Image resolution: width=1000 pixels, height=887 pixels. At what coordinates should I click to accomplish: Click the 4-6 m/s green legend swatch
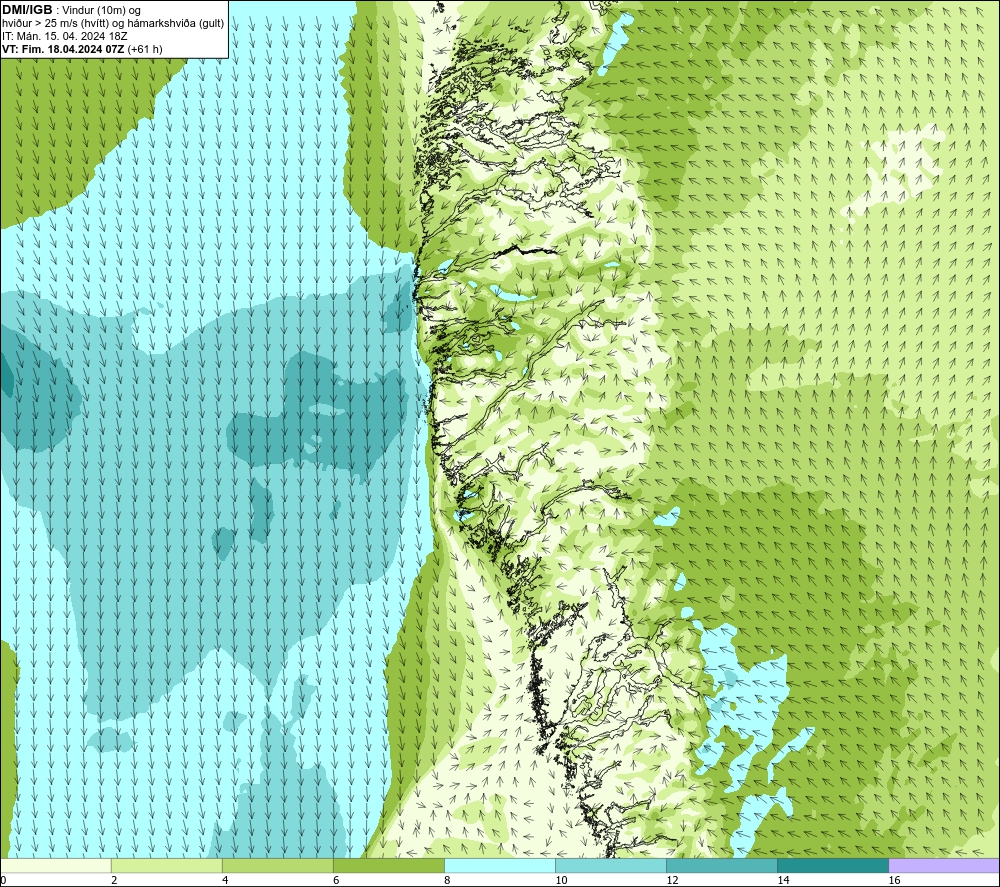[277, 865]
